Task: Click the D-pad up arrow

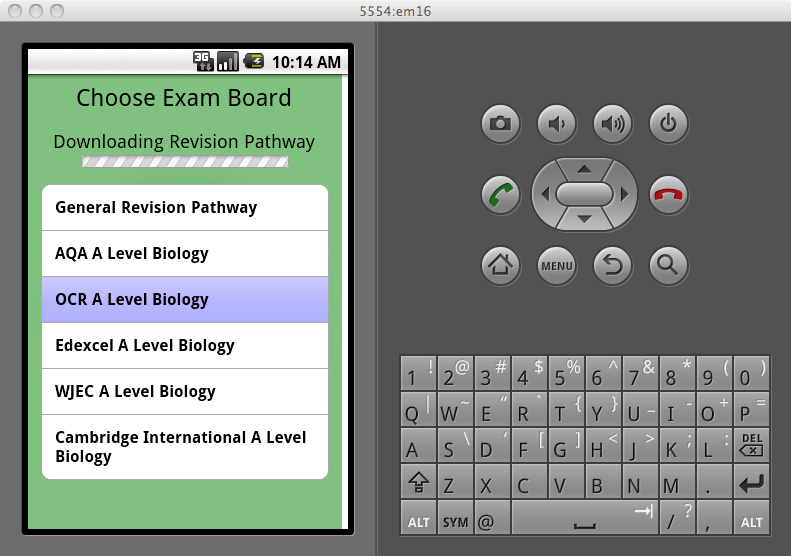Action: (x=584, y=169)
